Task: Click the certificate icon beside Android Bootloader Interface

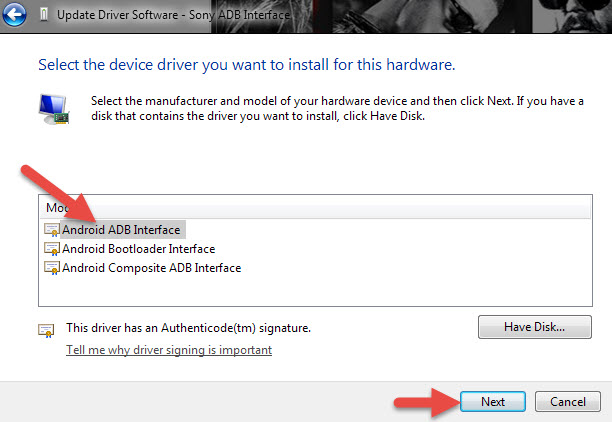Action: tap(52, 249)
